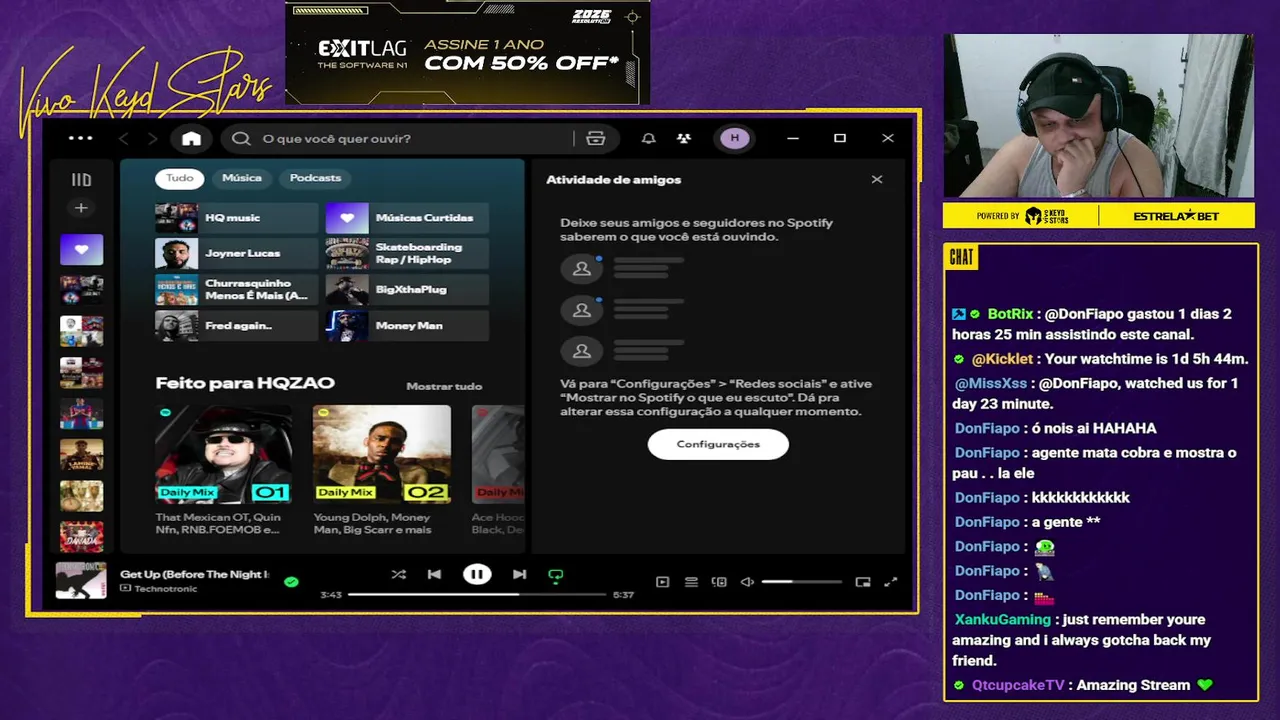
Task: Click the ExitLag 50% OFF banner
Action: [x=468, y=53]
